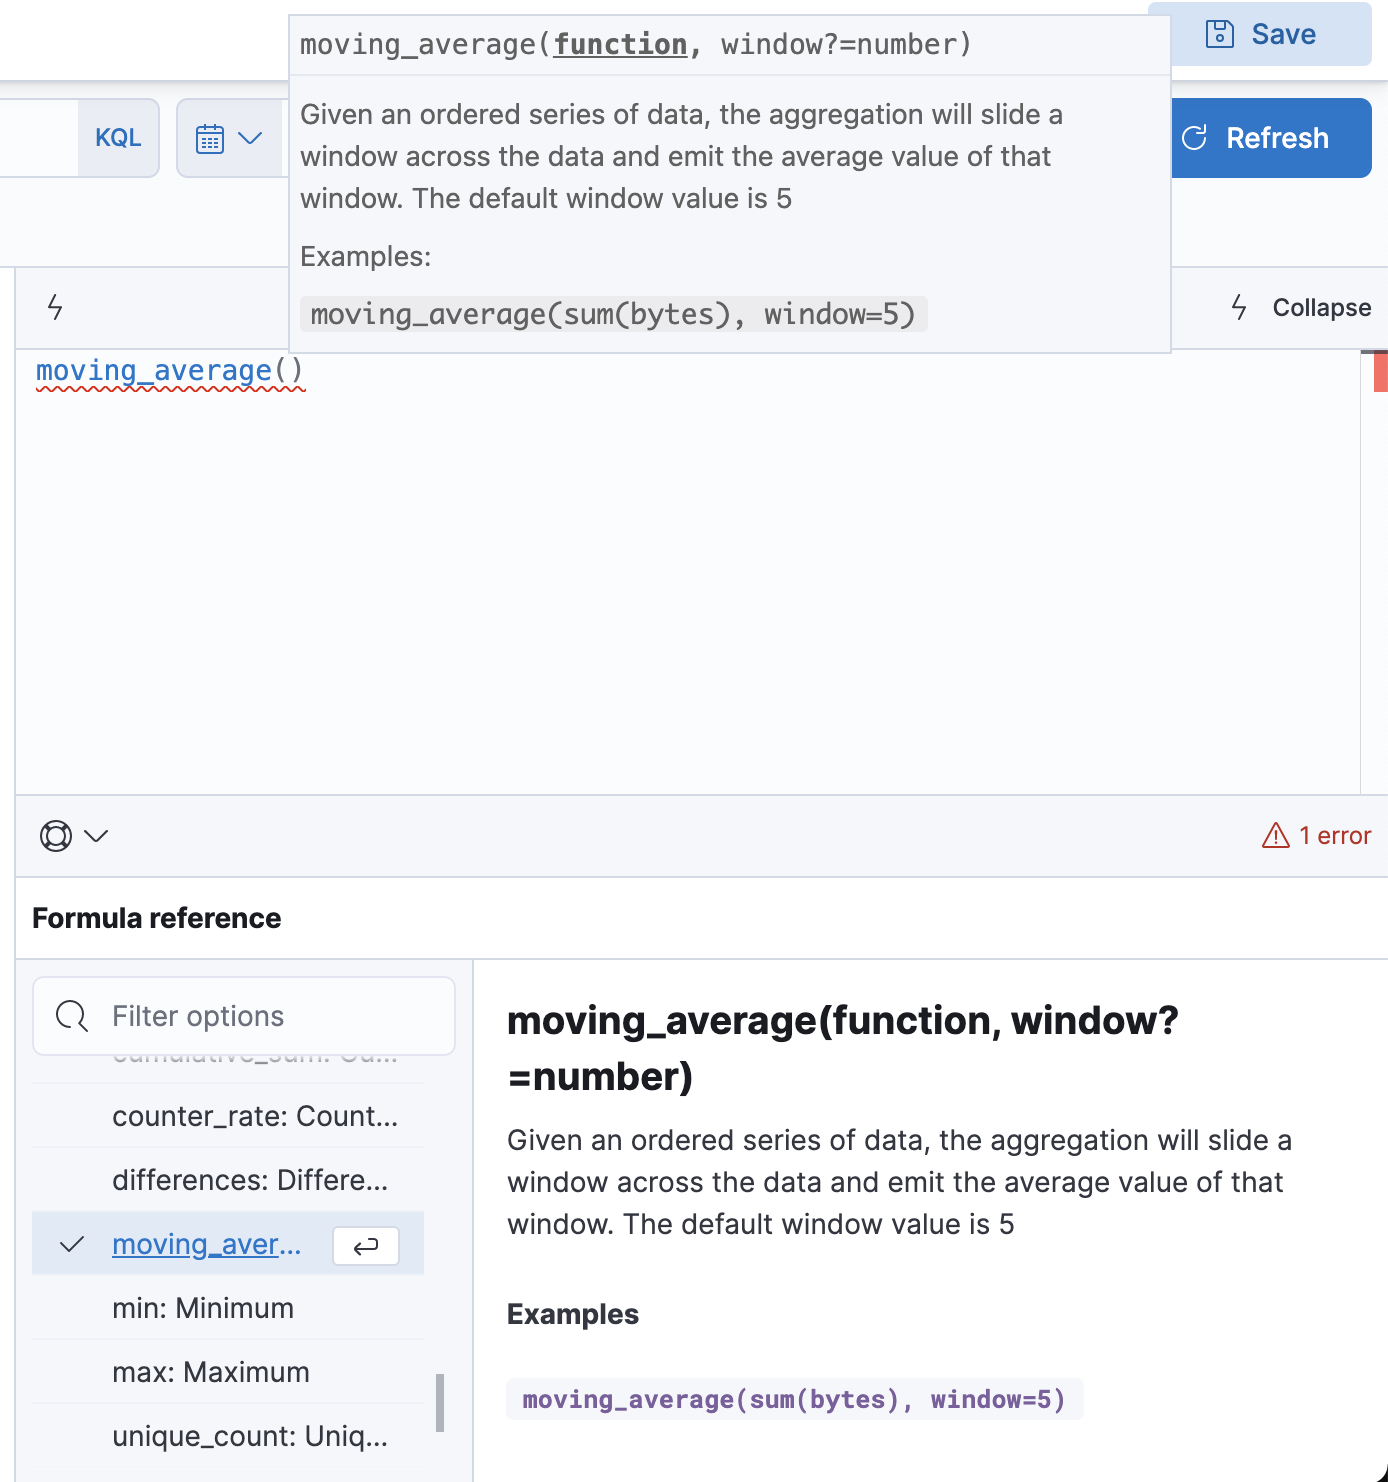
Task: Open the calendar date quick menu
Action: coord(229,138)
